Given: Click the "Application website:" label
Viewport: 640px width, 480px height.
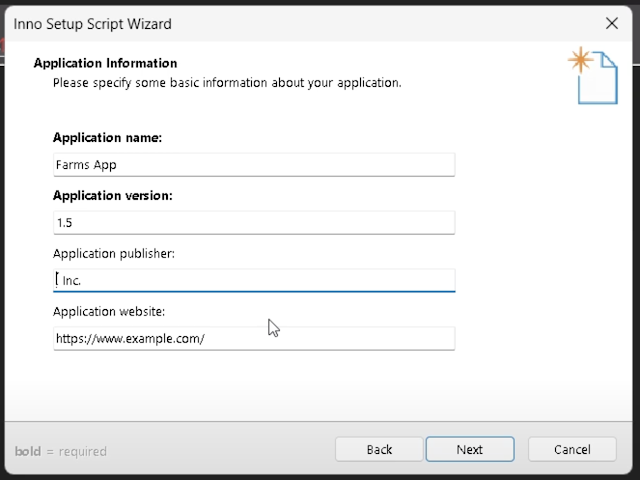Looking at the screenshot, I should coord(109,312).
